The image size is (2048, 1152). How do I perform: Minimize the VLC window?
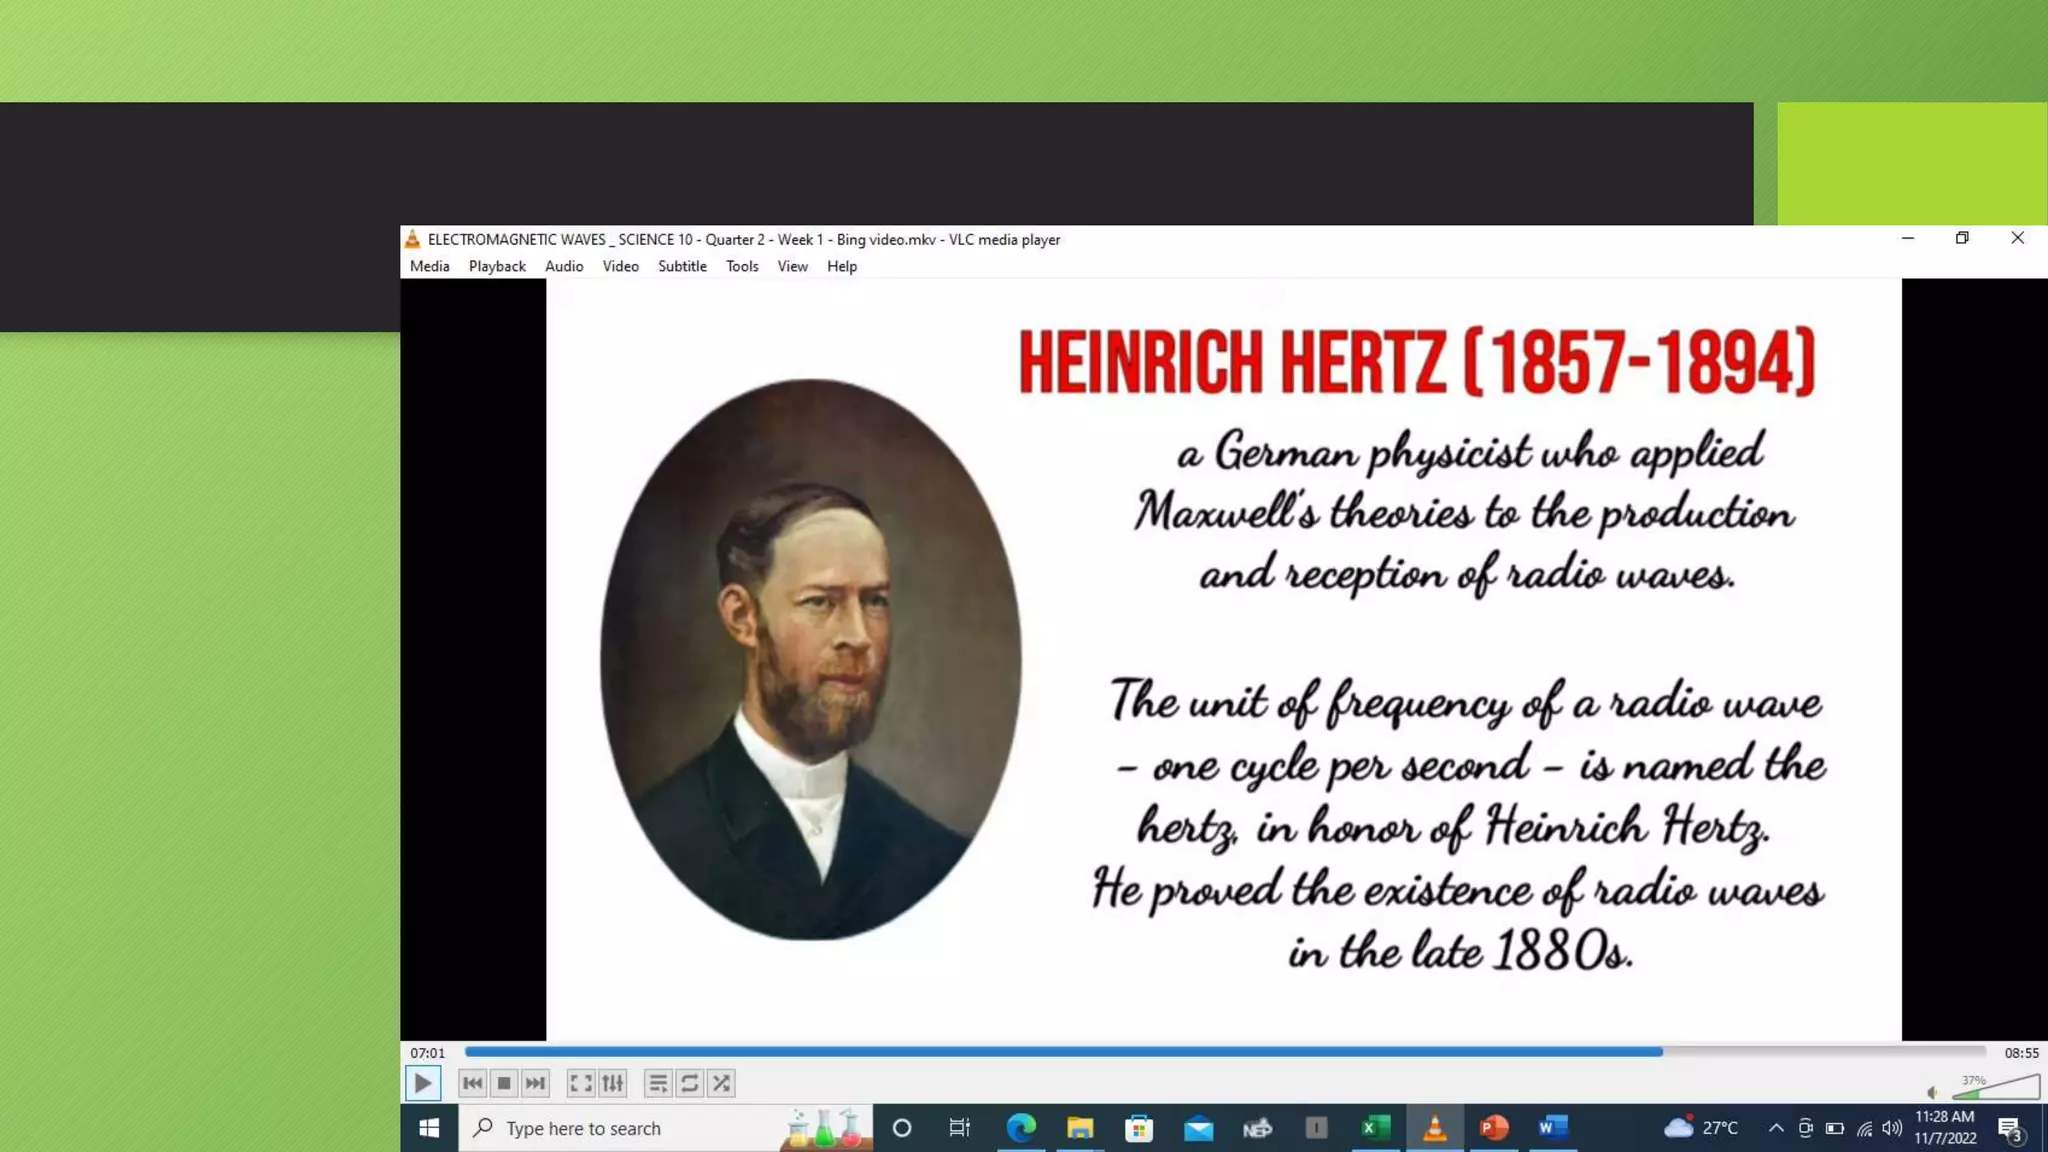click(1907, 238)
